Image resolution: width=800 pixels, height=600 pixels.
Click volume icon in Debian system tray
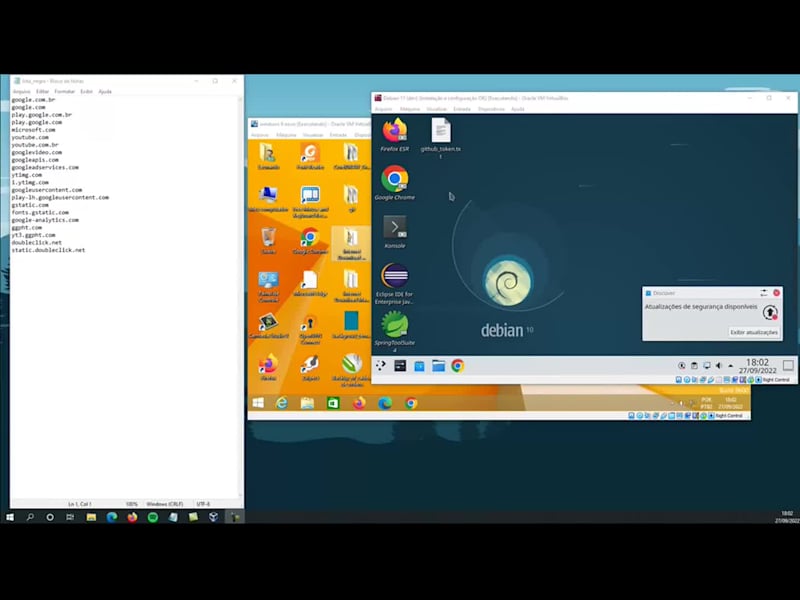tap(719, 365)
